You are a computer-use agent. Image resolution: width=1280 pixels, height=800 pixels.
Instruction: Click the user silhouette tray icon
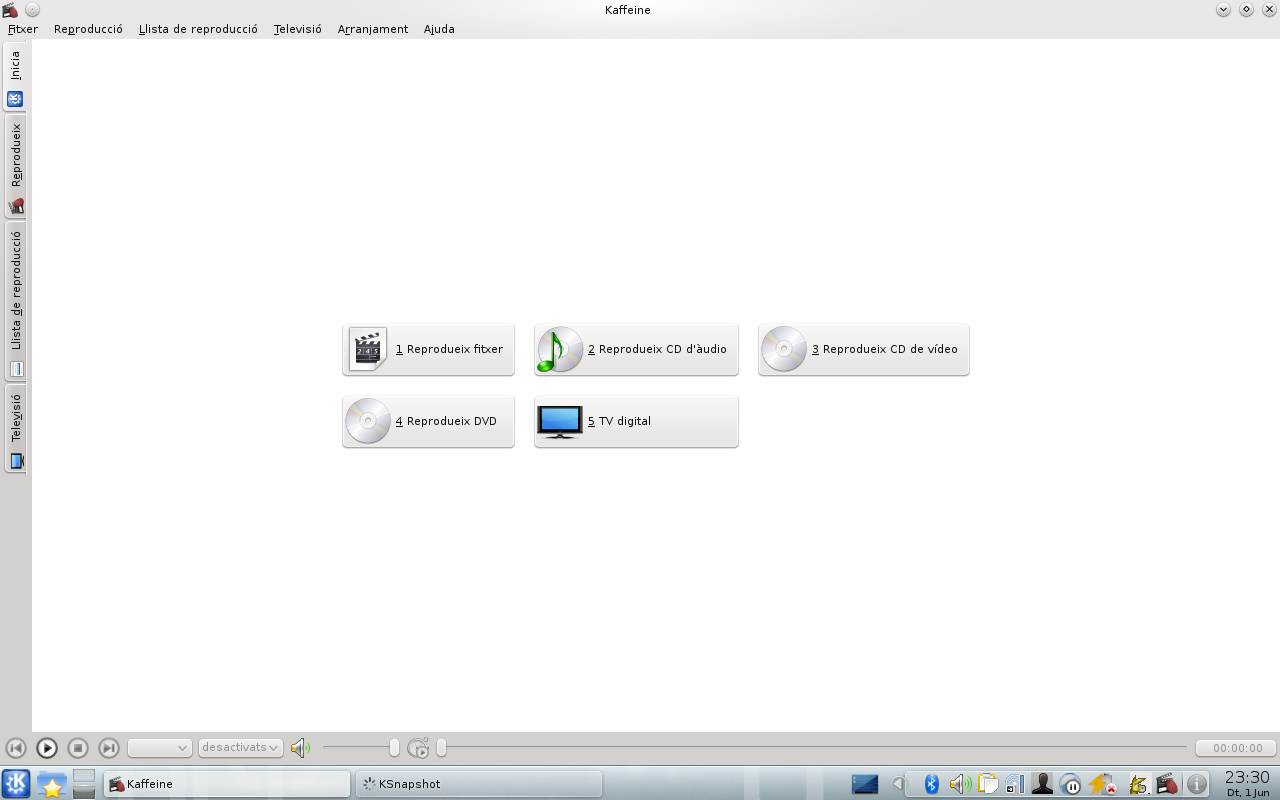(1042, 784)
